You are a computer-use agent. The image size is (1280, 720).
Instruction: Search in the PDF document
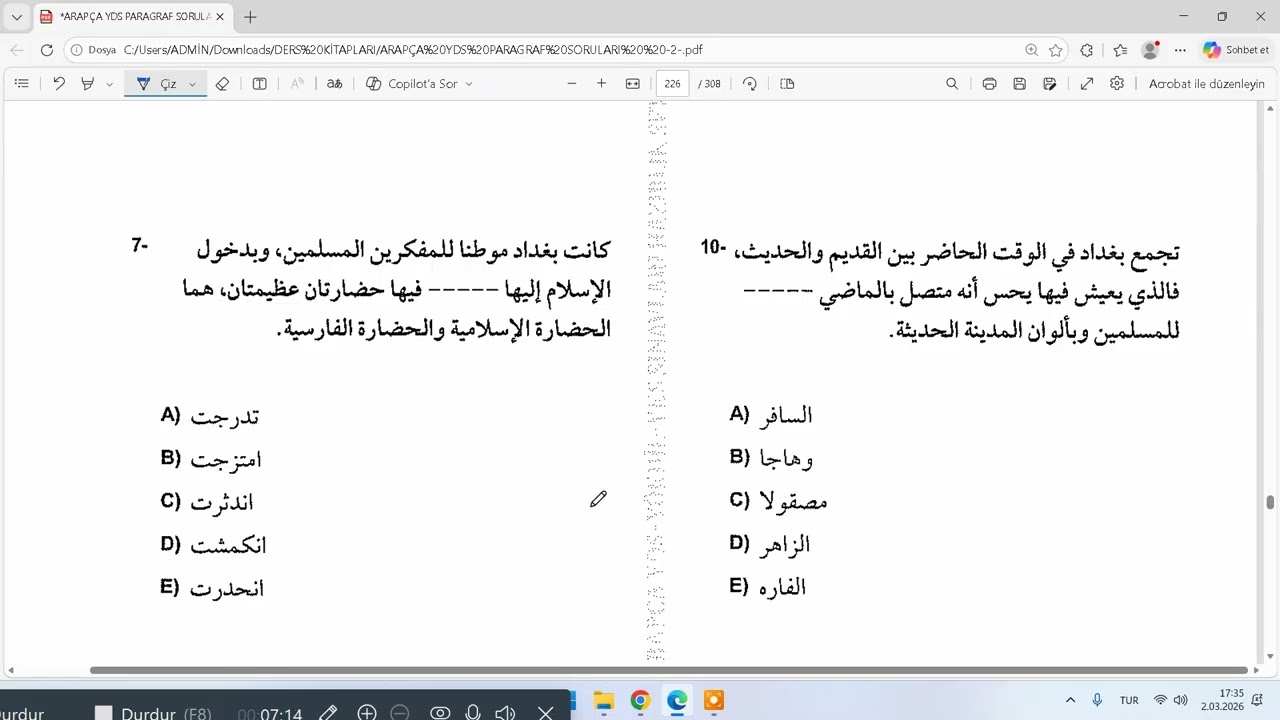coord(952,84)
